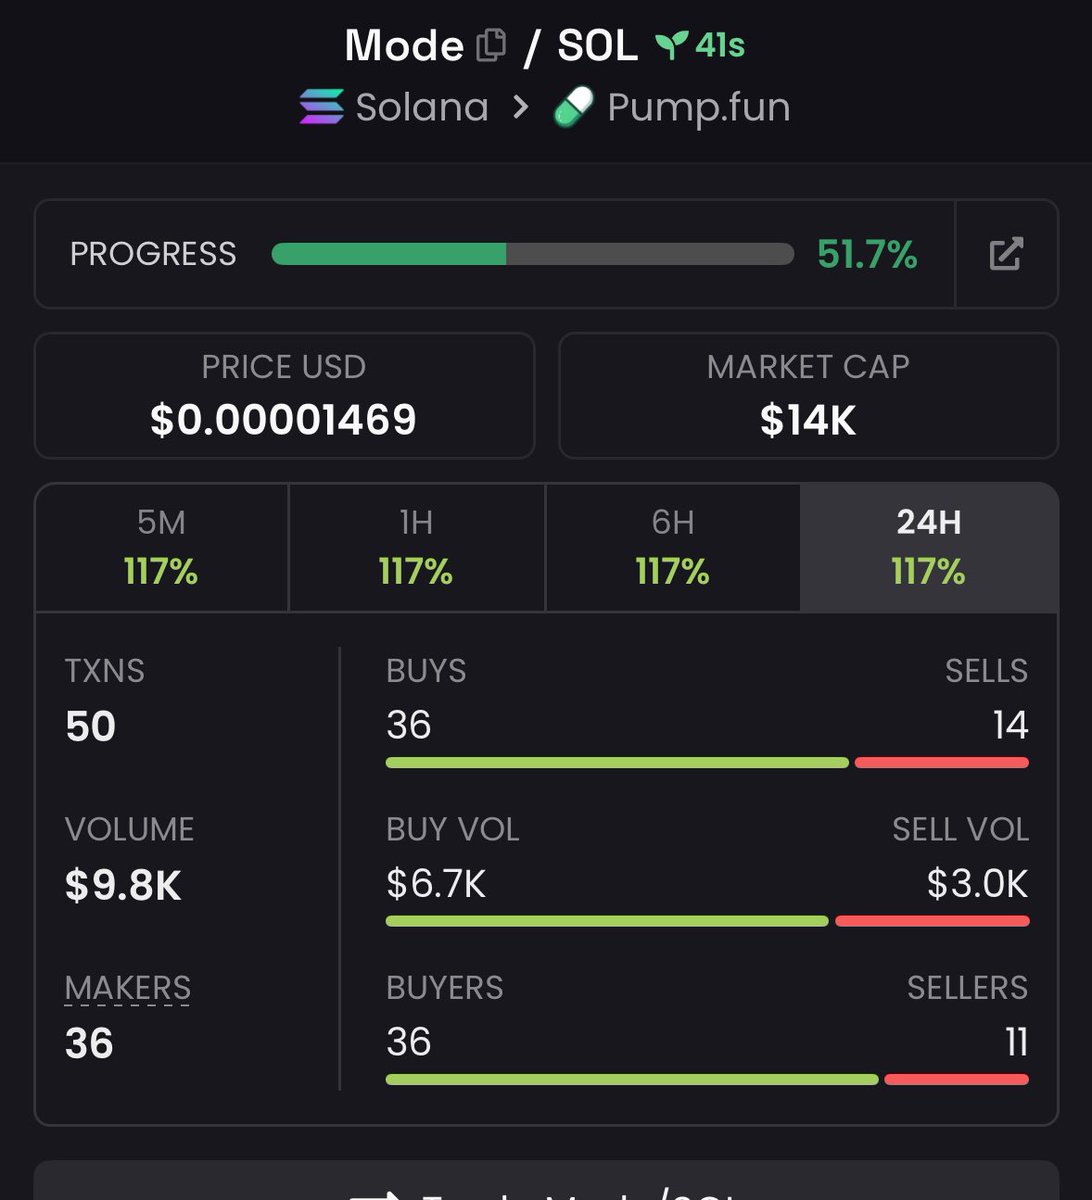Click the bonding curve progress bar
This screenshot has height=1200, width=1092.
click(x=532, y=254)
